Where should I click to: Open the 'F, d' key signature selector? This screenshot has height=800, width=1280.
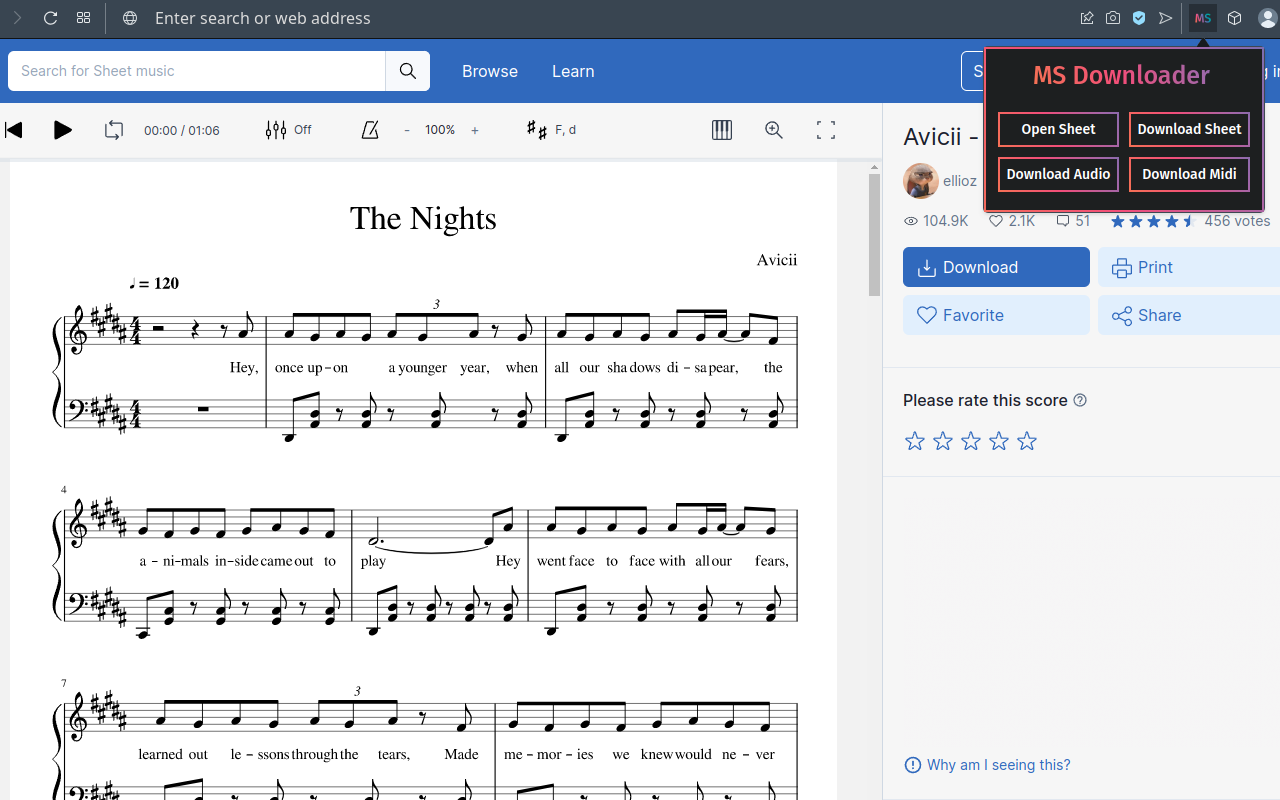550,130
